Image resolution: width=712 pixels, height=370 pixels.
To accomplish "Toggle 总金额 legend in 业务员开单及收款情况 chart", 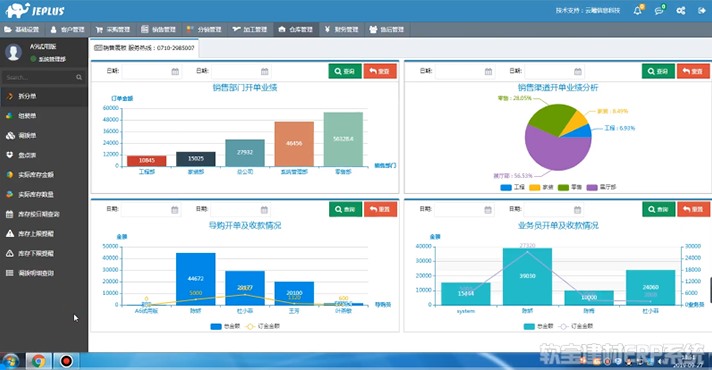I will click(539, 326).
